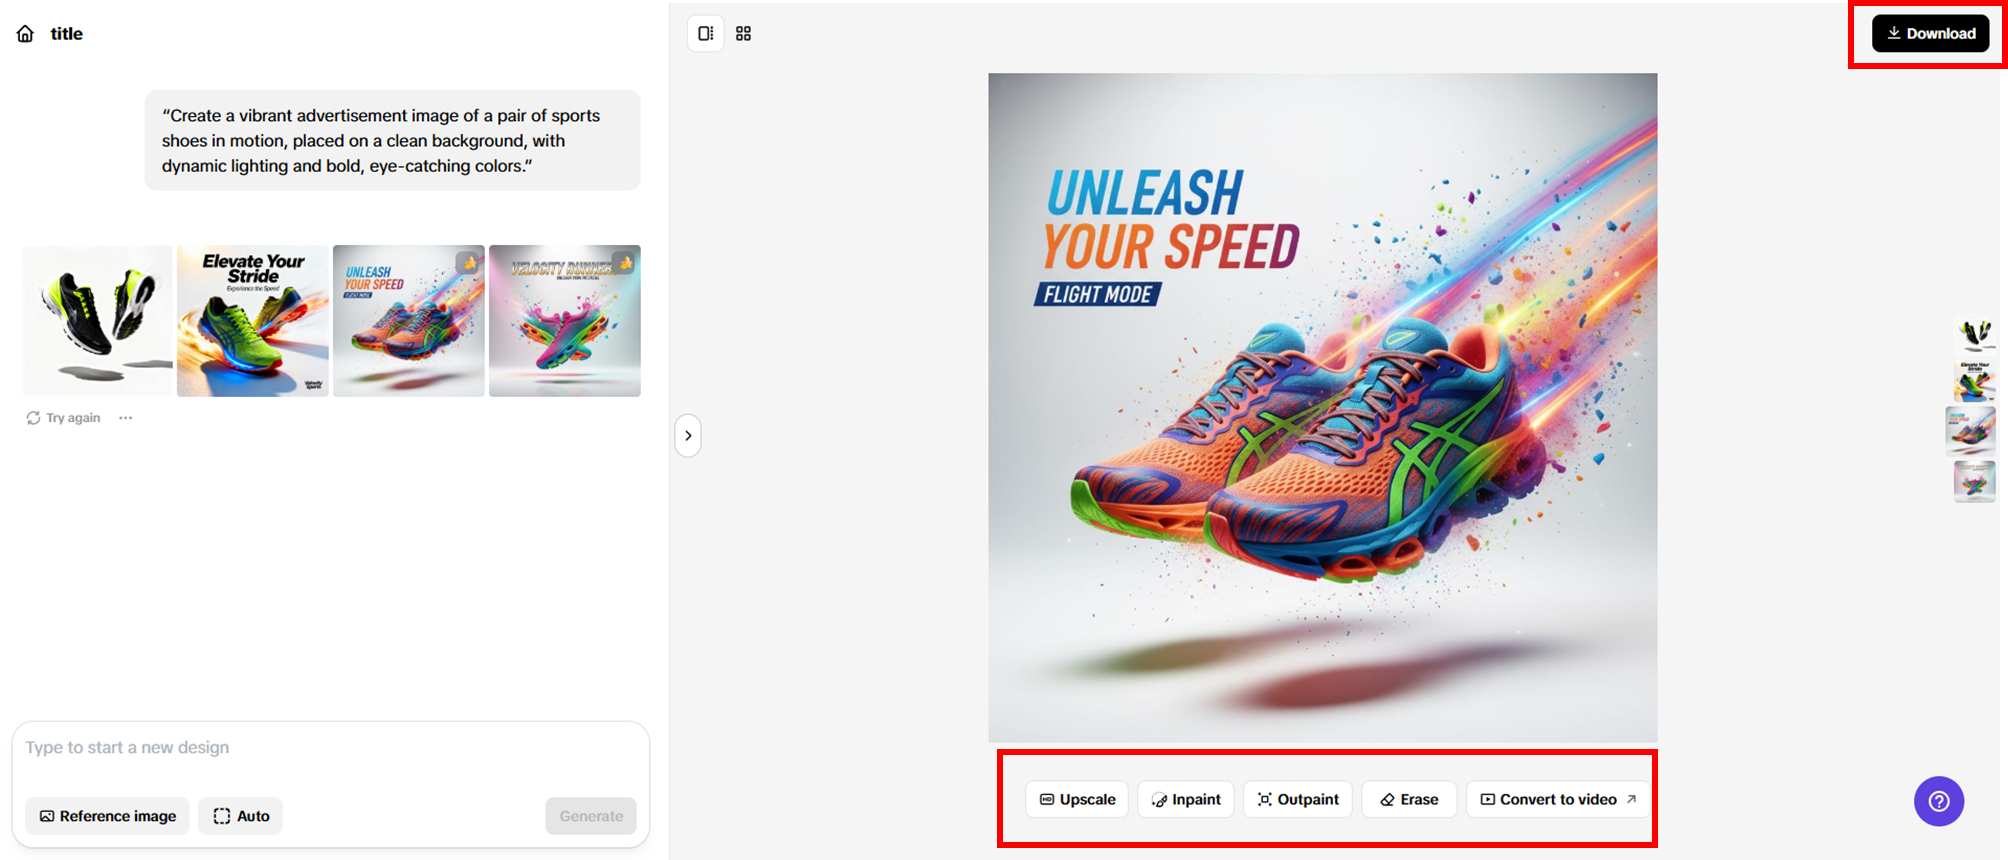The width and height of the screenshot is (2008, 860).
Task: Select the Elevate Your Stride thumbnail
Action: [253, 321]
